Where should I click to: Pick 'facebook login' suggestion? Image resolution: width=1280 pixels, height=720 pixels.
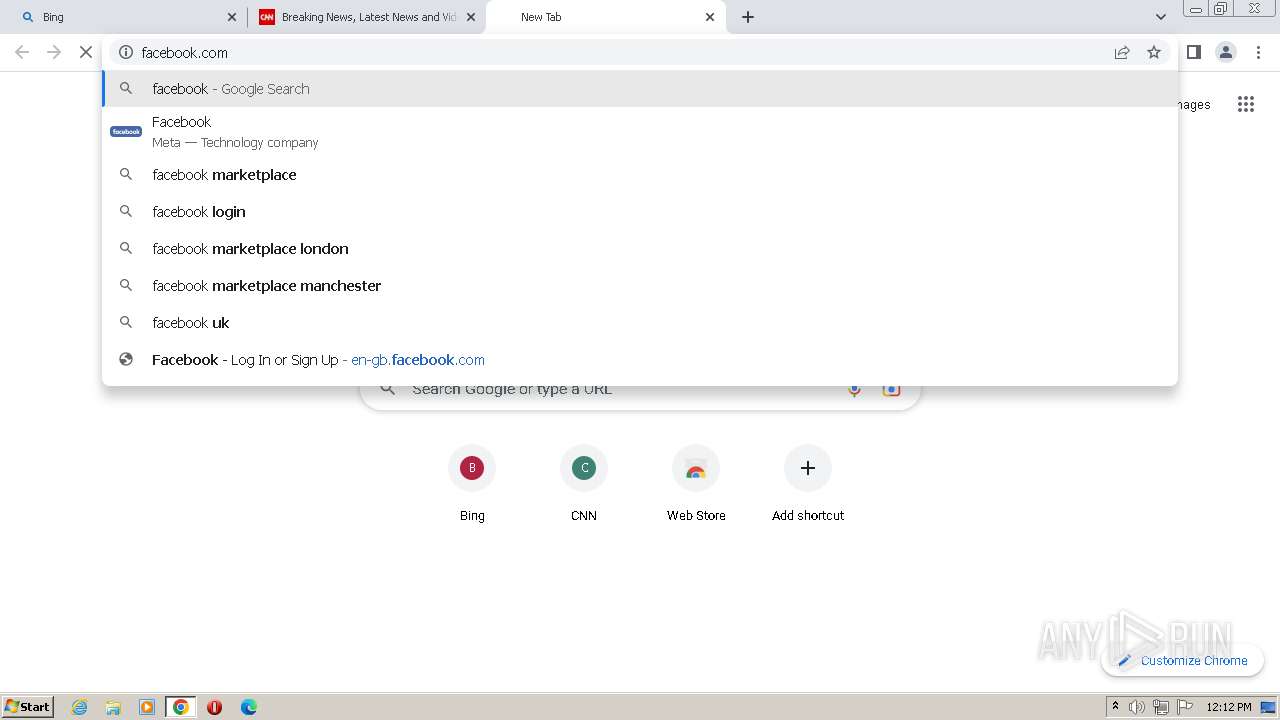pos(640,211)
